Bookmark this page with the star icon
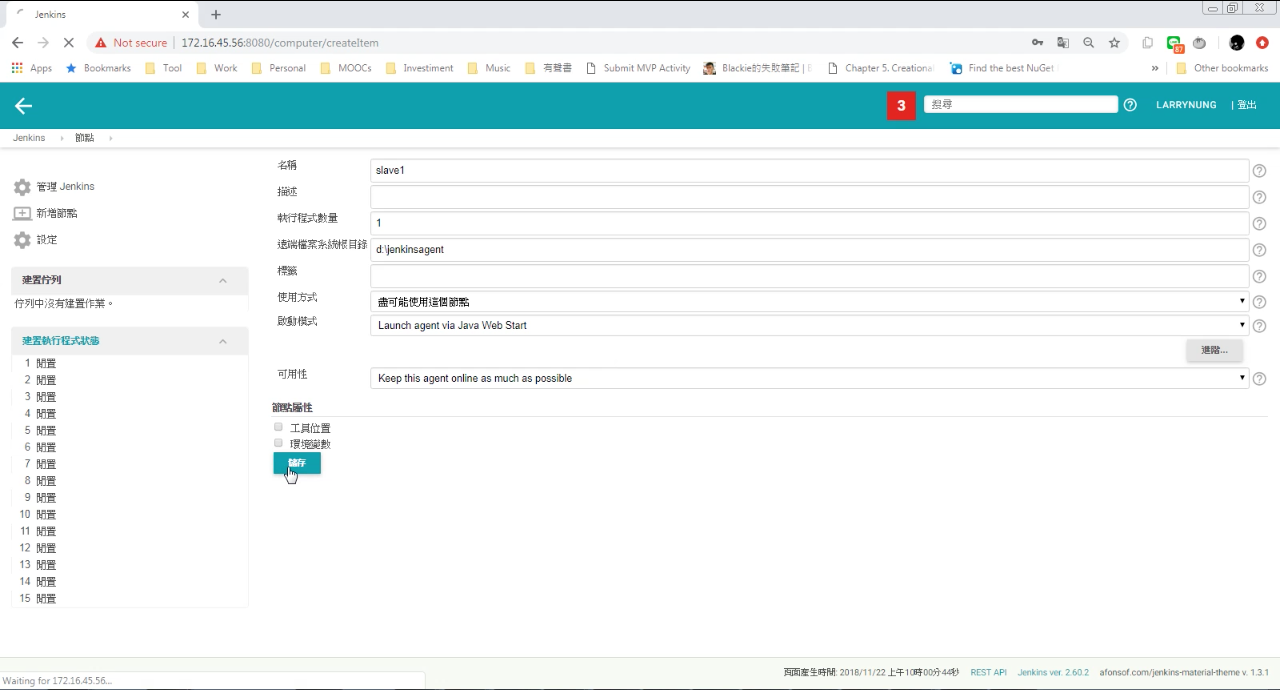The width and height of the screenshot is (1280, 690). coord(1114,43)
